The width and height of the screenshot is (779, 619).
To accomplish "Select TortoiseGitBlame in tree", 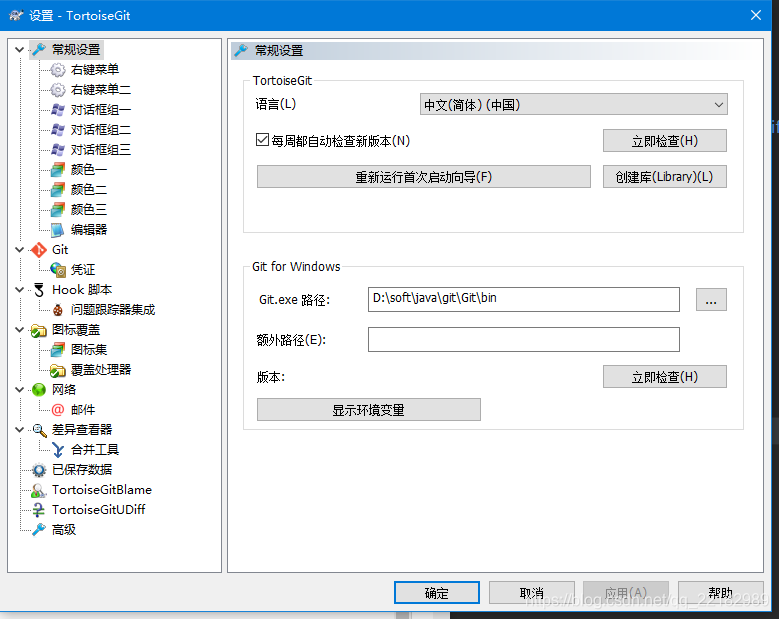I will 102,490.
